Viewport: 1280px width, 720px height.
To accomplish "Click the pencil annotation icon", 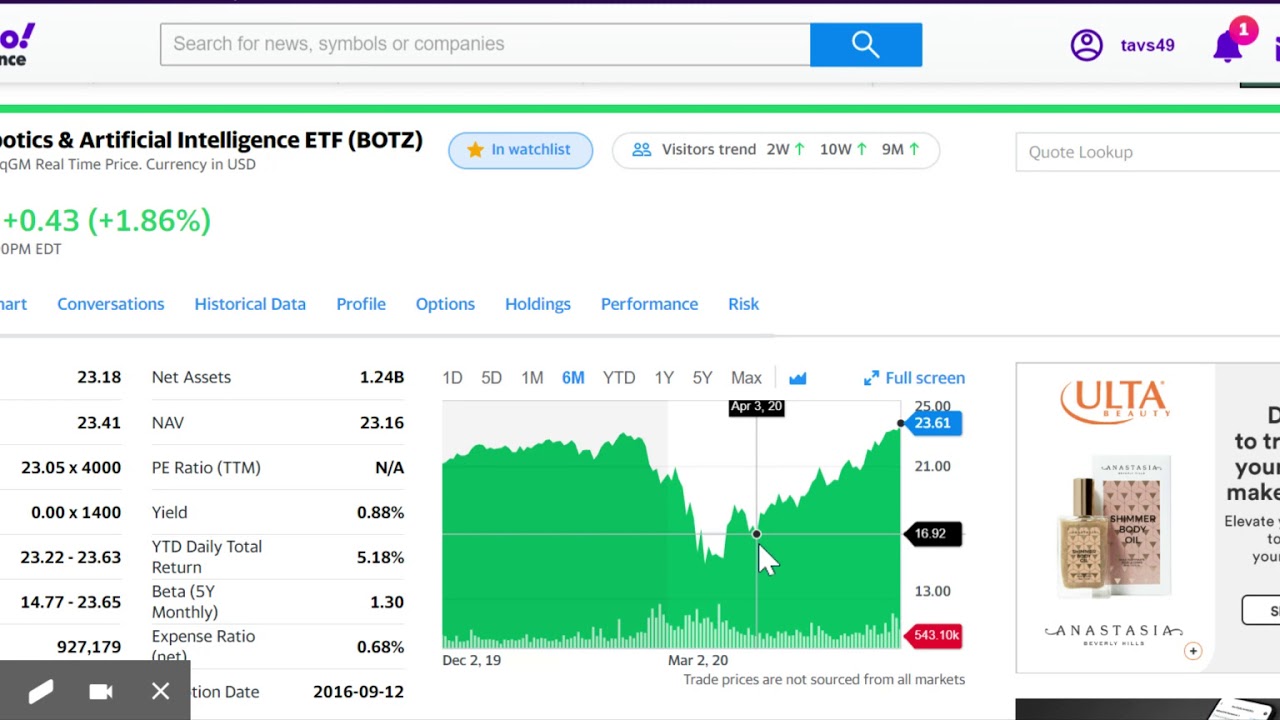I will coord(40,692).
